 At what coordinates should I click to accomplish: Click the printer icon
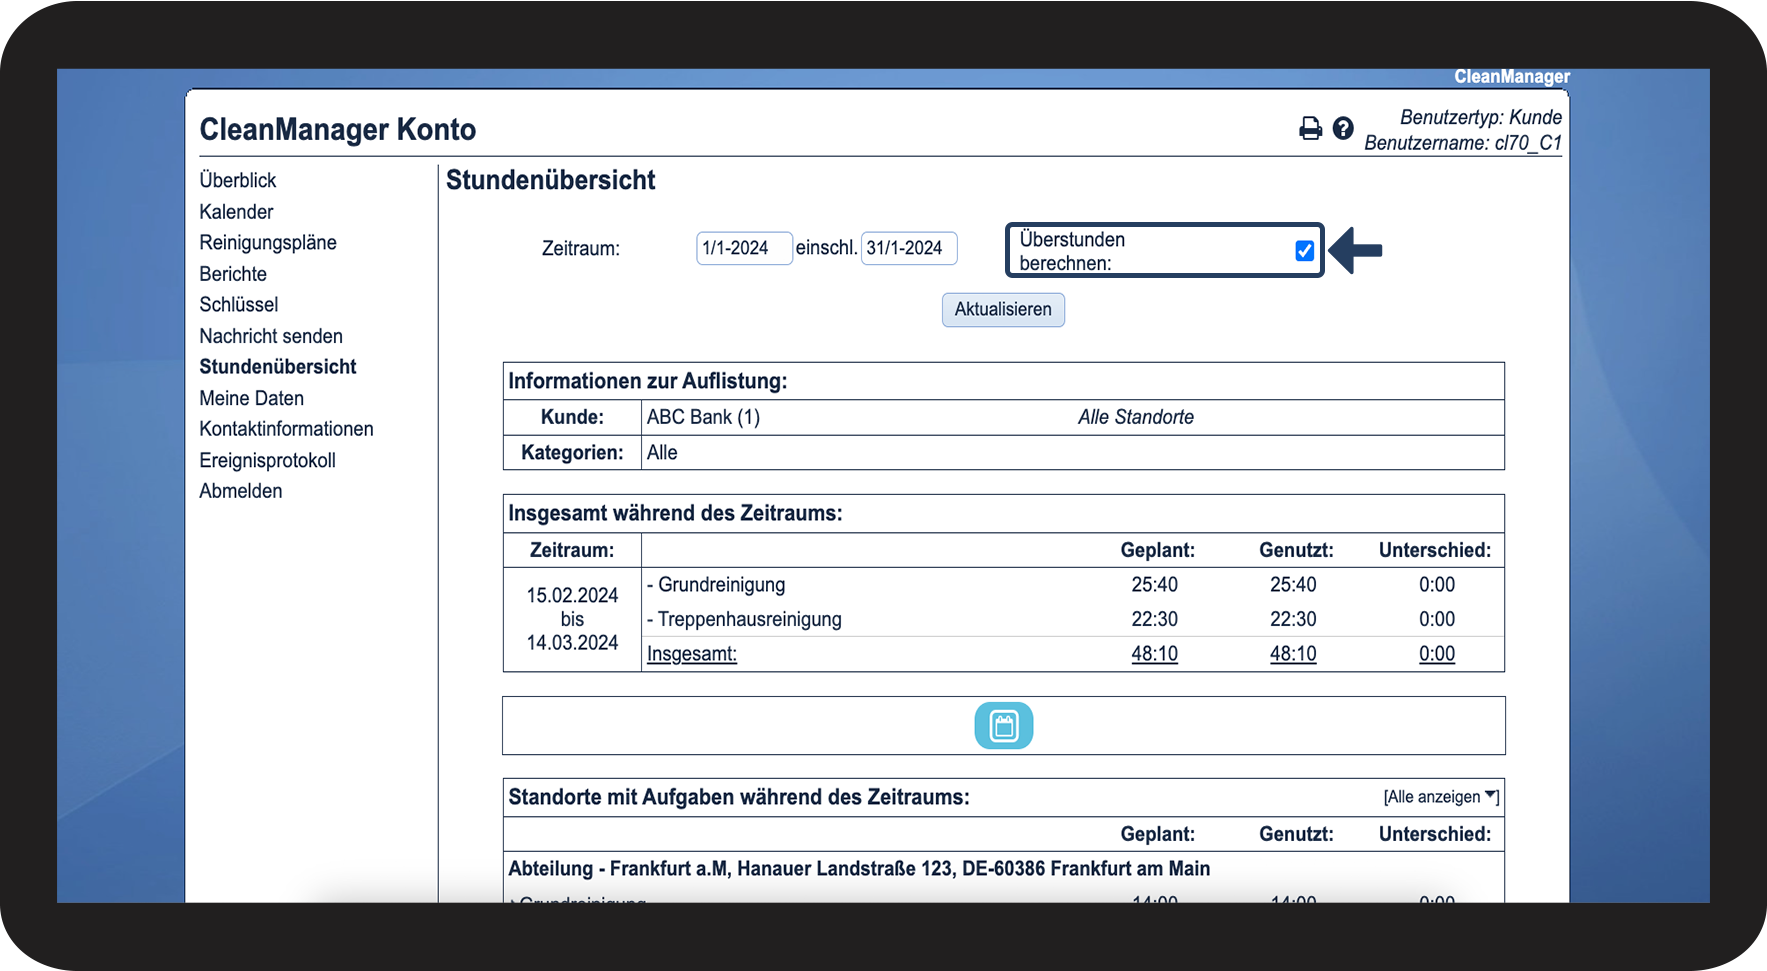tap(1310, 128)
